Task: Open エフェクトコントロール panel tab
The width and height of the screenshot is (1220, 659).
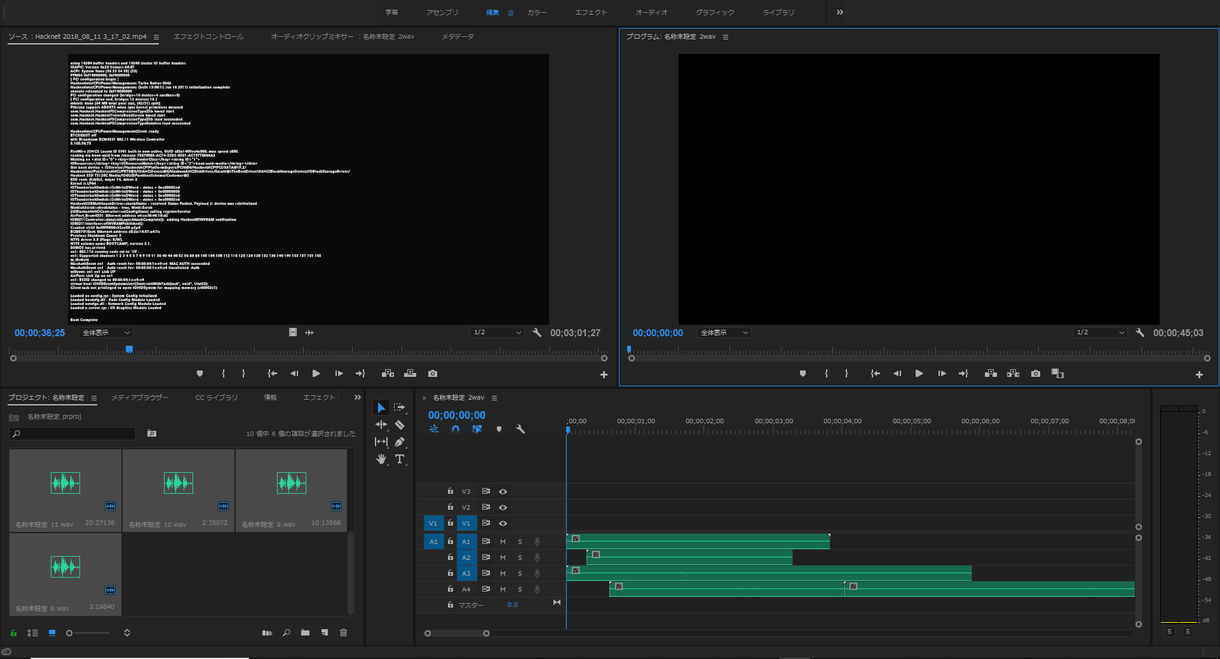Action: click(208, 37)
